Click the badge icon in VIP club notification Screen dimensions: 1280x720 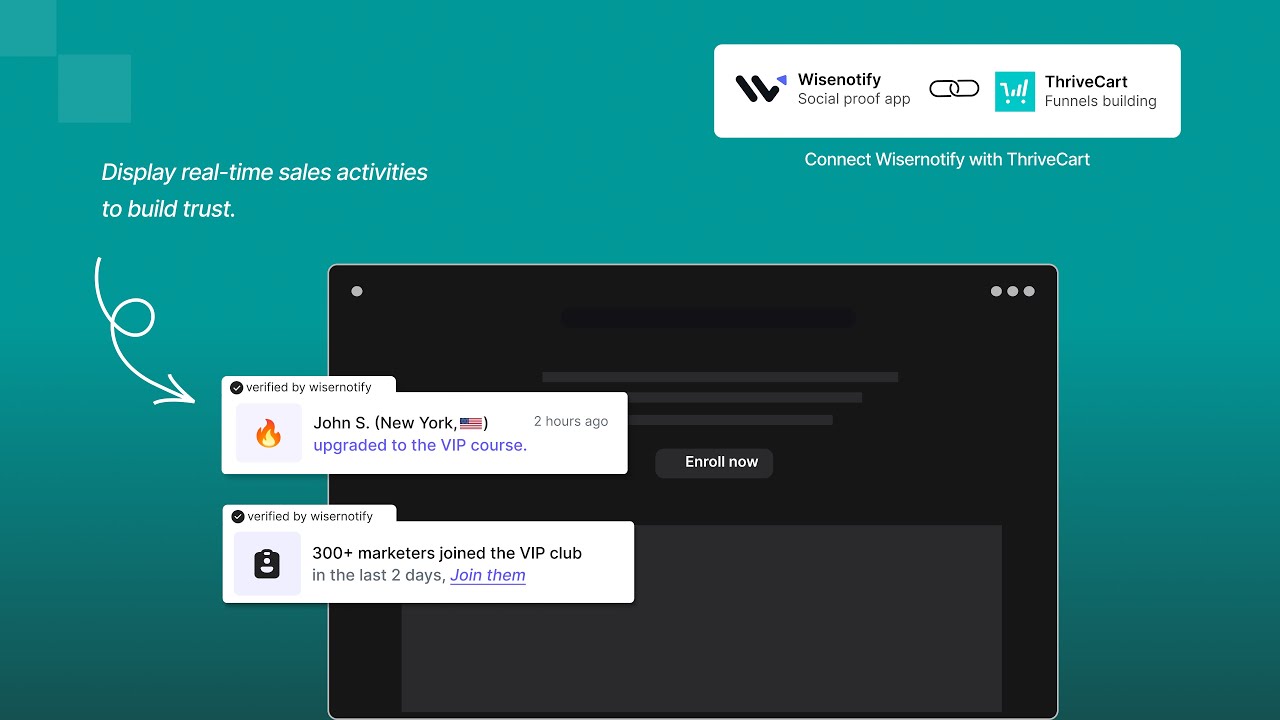point(267,564)
